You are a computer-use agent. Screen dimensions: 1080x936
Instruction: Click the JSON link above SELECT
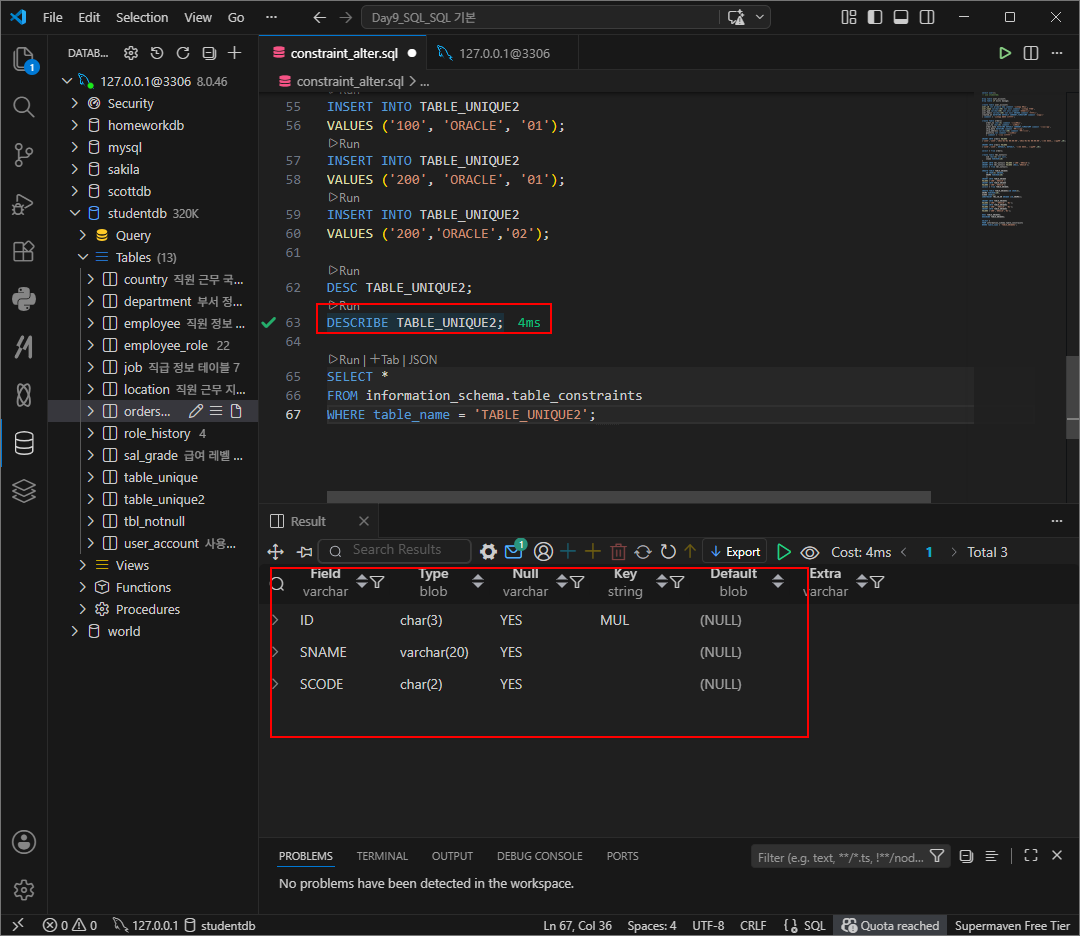coord(423,360)
